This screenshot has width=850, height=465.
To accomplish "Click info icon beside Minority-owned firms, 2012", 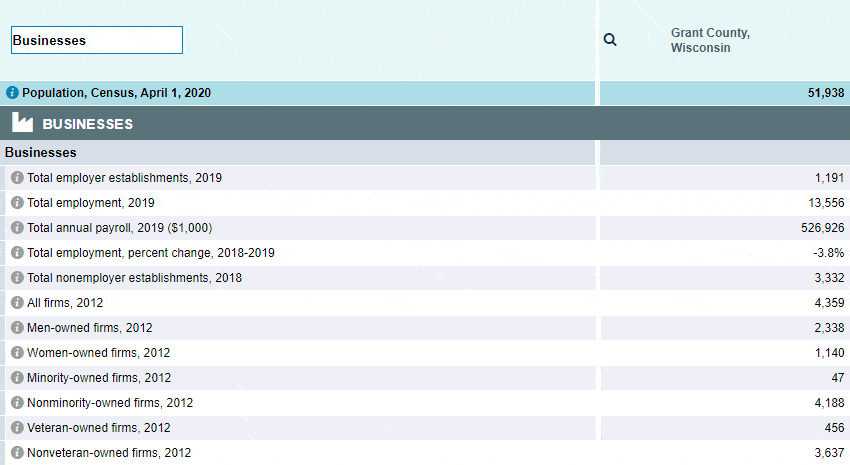I will point(17,378).
